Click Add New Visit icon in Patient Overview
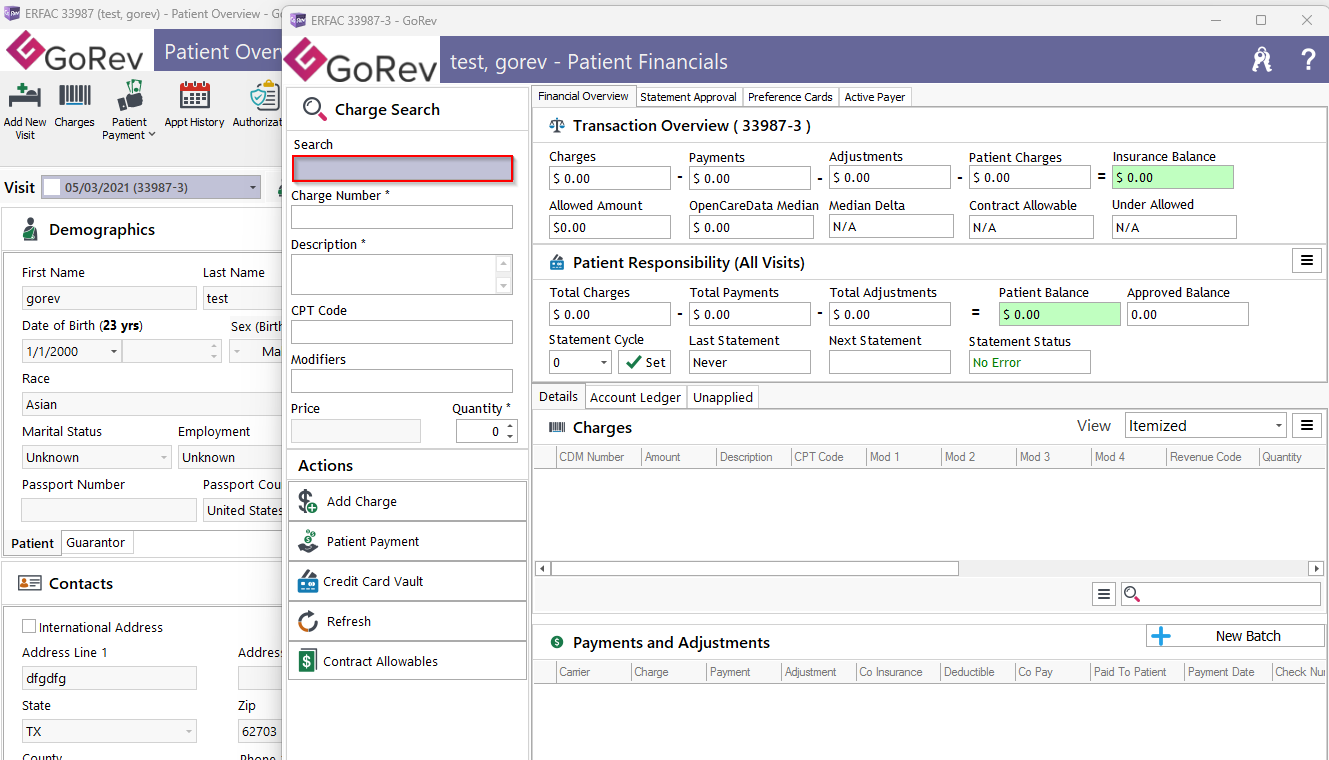The height and width of the screenshot is (760, 1329). click(24, 97)
